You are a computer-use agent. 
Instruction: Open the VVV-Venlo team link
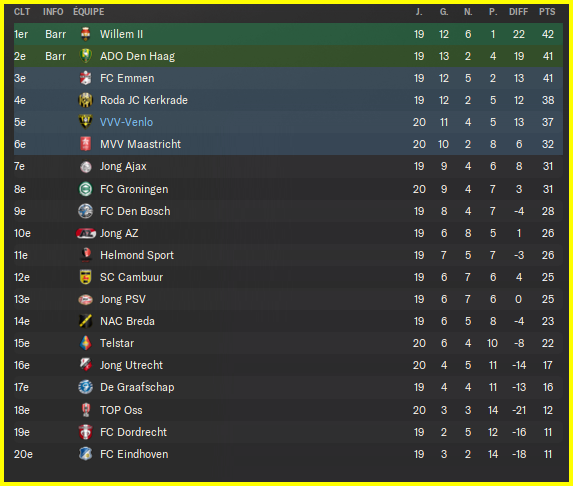click(126, 122)
